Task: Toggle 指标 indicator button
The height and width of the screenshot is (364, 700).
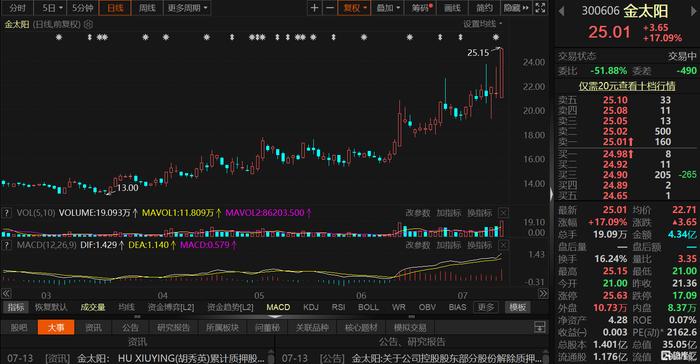Action: [16, 307]
